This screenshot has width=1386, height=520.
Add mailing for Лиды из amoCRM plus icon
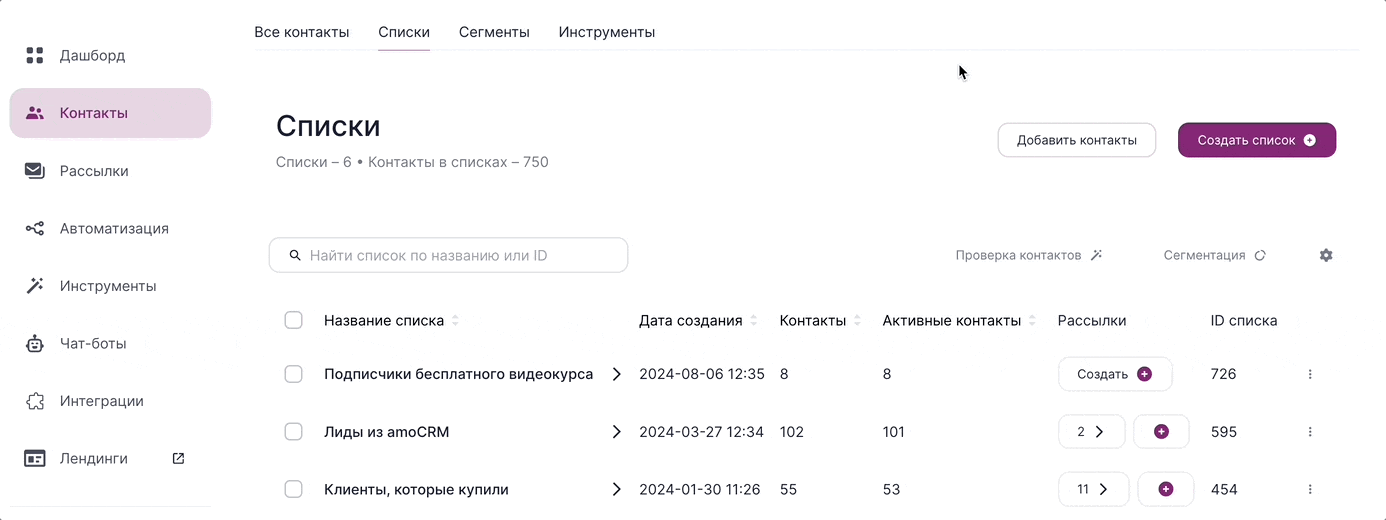pos(1161,432)
